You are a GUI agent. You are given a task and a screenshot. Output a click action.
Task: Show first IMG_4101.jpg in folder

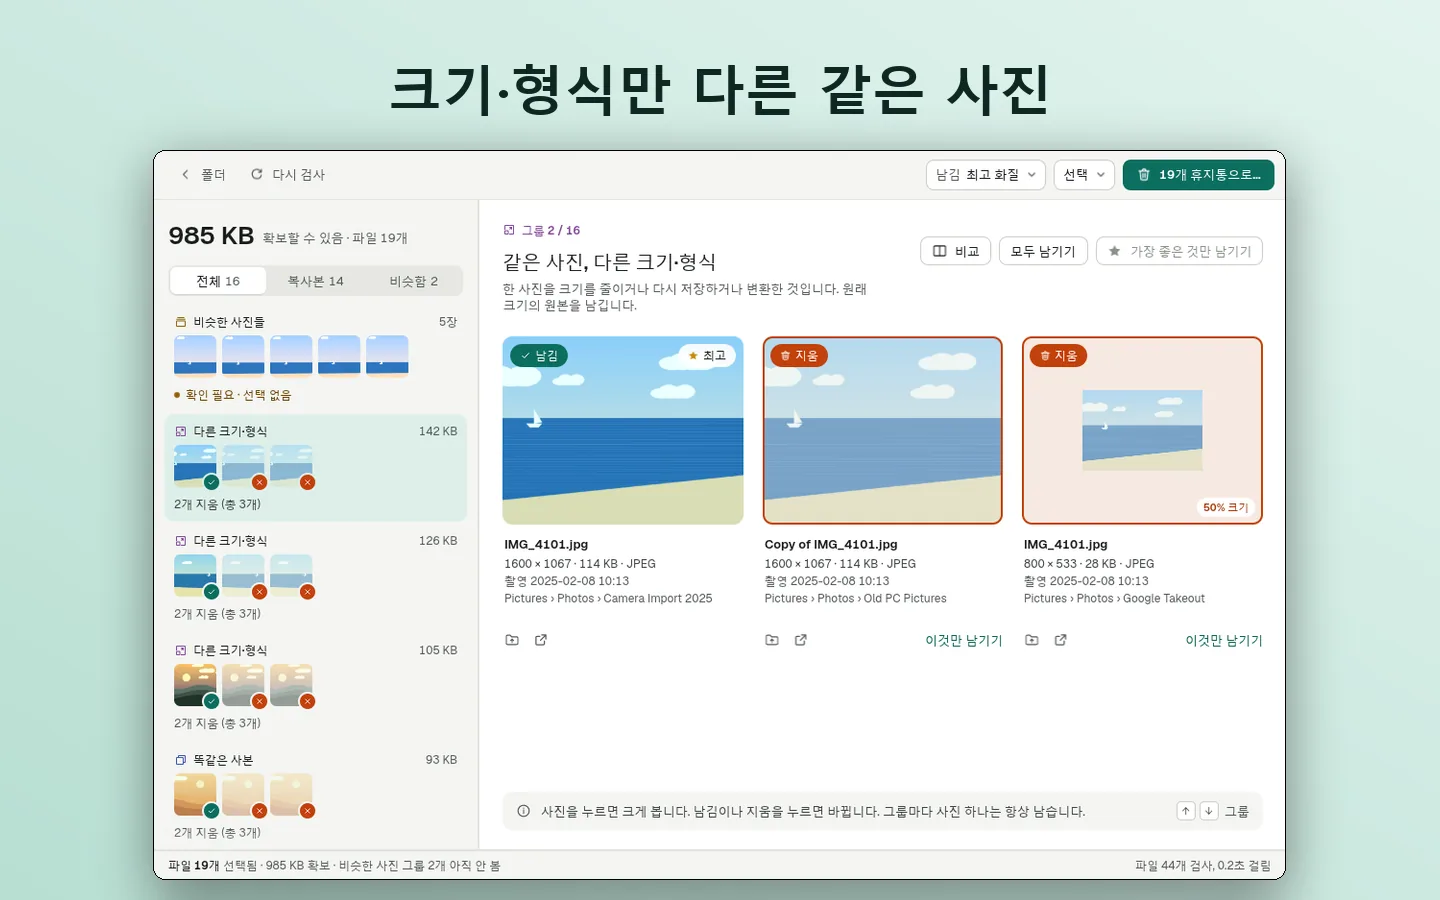(x=512, y=640)
